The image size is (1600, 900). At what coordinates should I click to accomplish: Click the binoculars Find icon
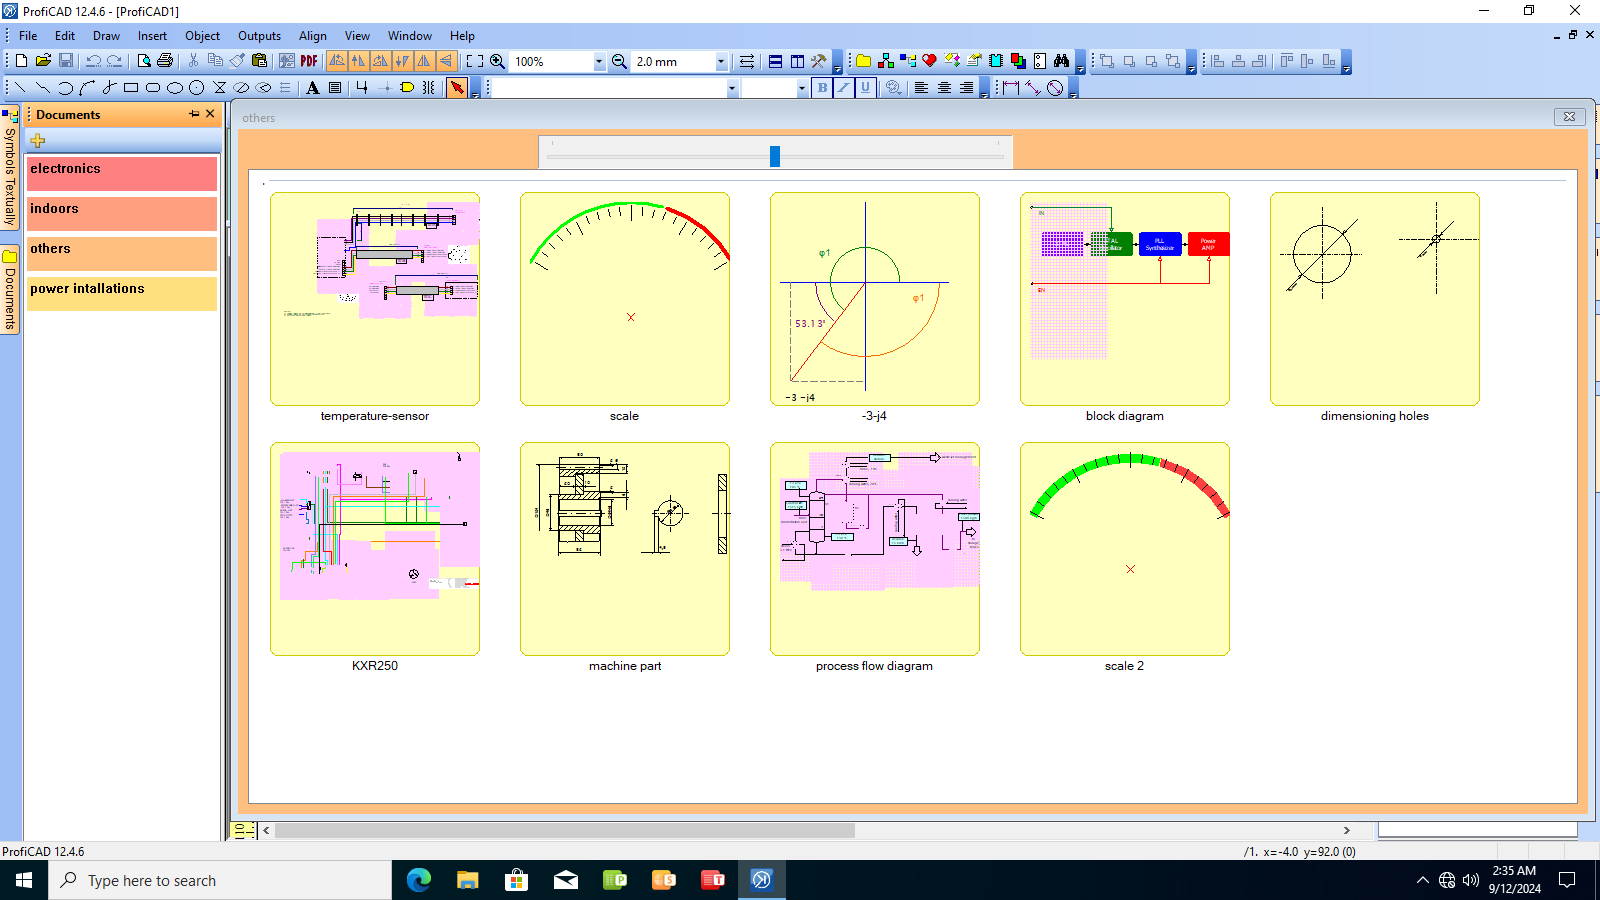point(1061,61)
